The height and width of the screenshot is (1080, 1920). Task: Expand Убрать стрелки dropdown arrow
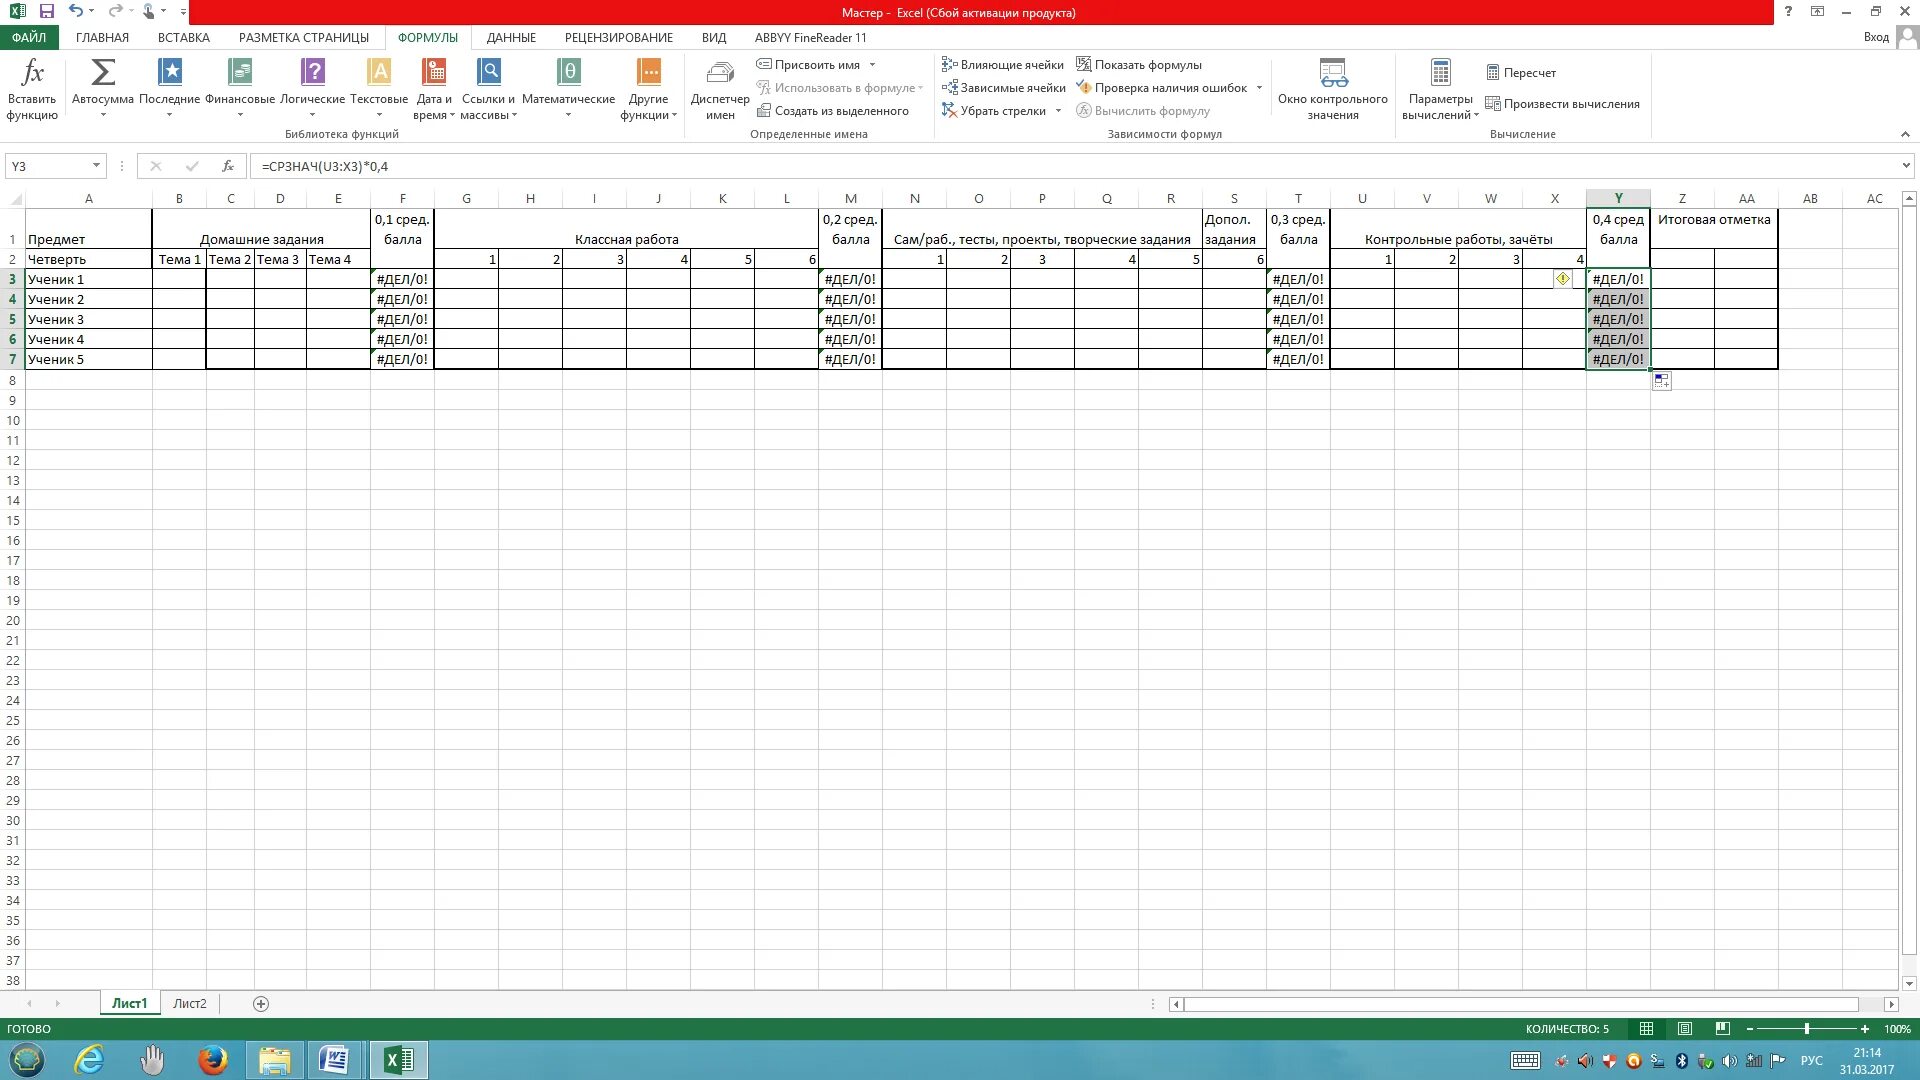pos(1058,111)
